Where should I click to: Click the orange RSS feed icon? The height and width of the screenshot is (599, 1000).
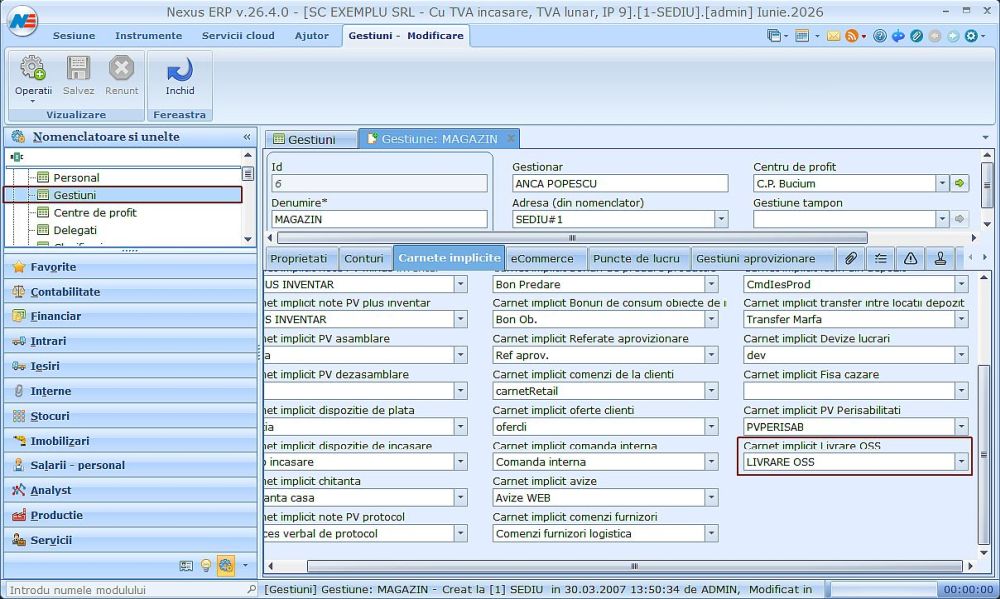[851, 36]
